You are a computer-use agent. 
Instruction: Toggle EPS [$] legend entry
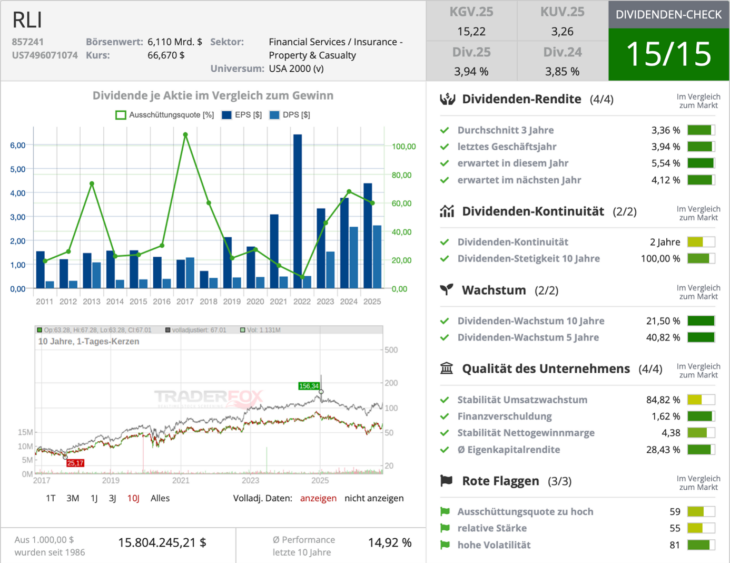coord(242,115)
